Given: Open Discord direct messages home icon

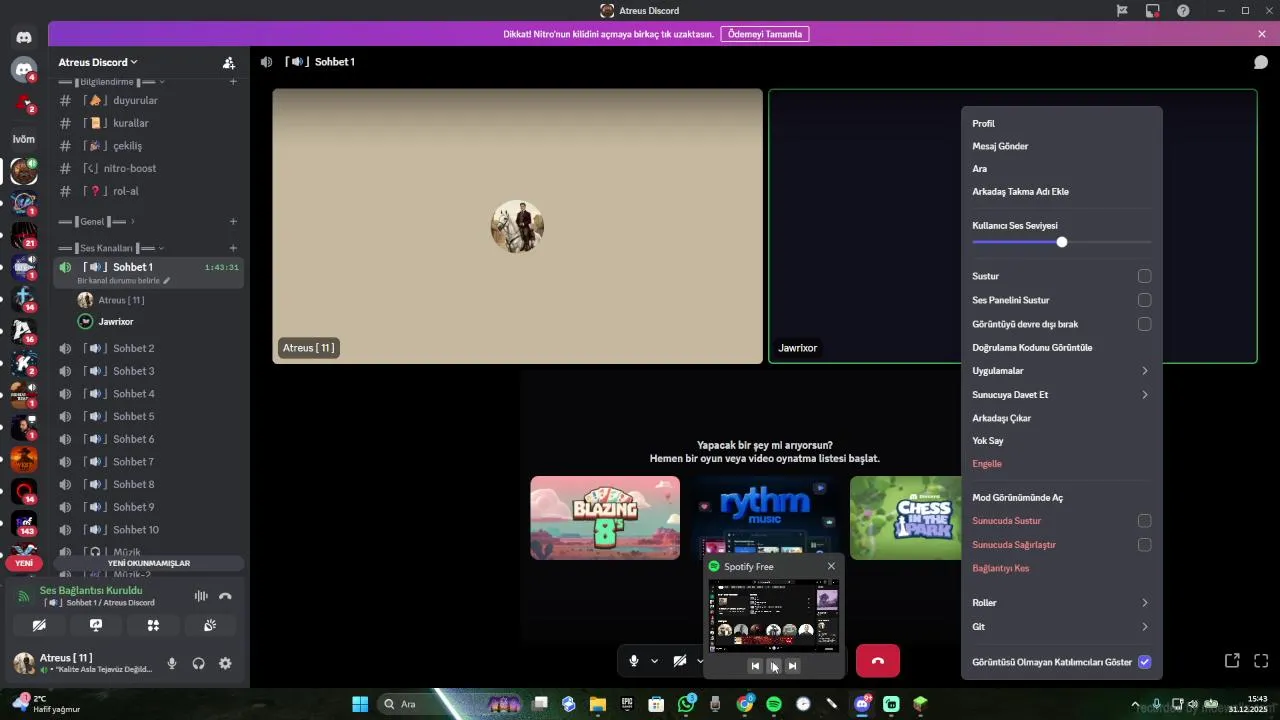Looking at the screenshot, I should click(24, 37).
